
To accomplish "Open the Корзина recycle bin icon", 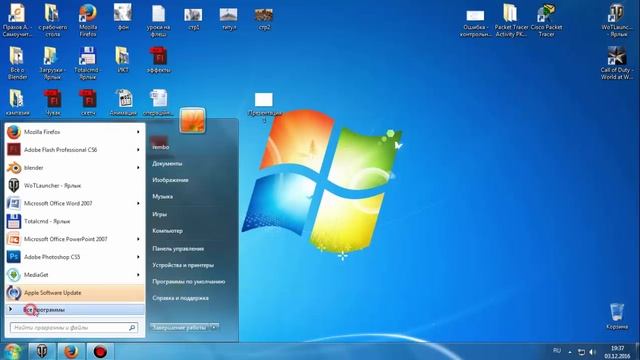I will [617, 316].
